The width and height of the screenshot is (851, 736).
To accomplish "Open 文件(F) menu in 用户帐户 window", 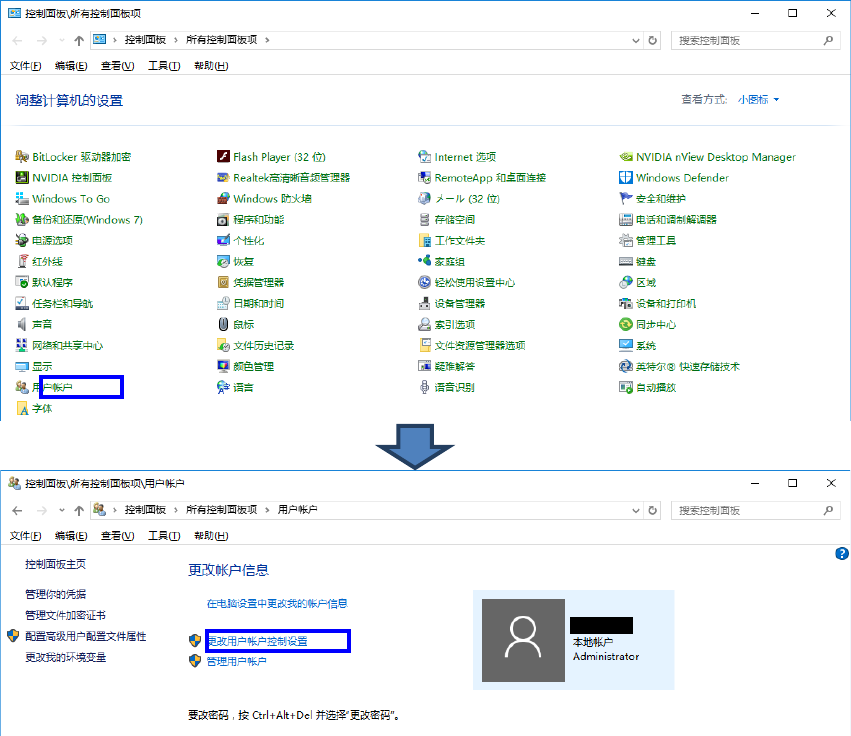I will point(26,536).
